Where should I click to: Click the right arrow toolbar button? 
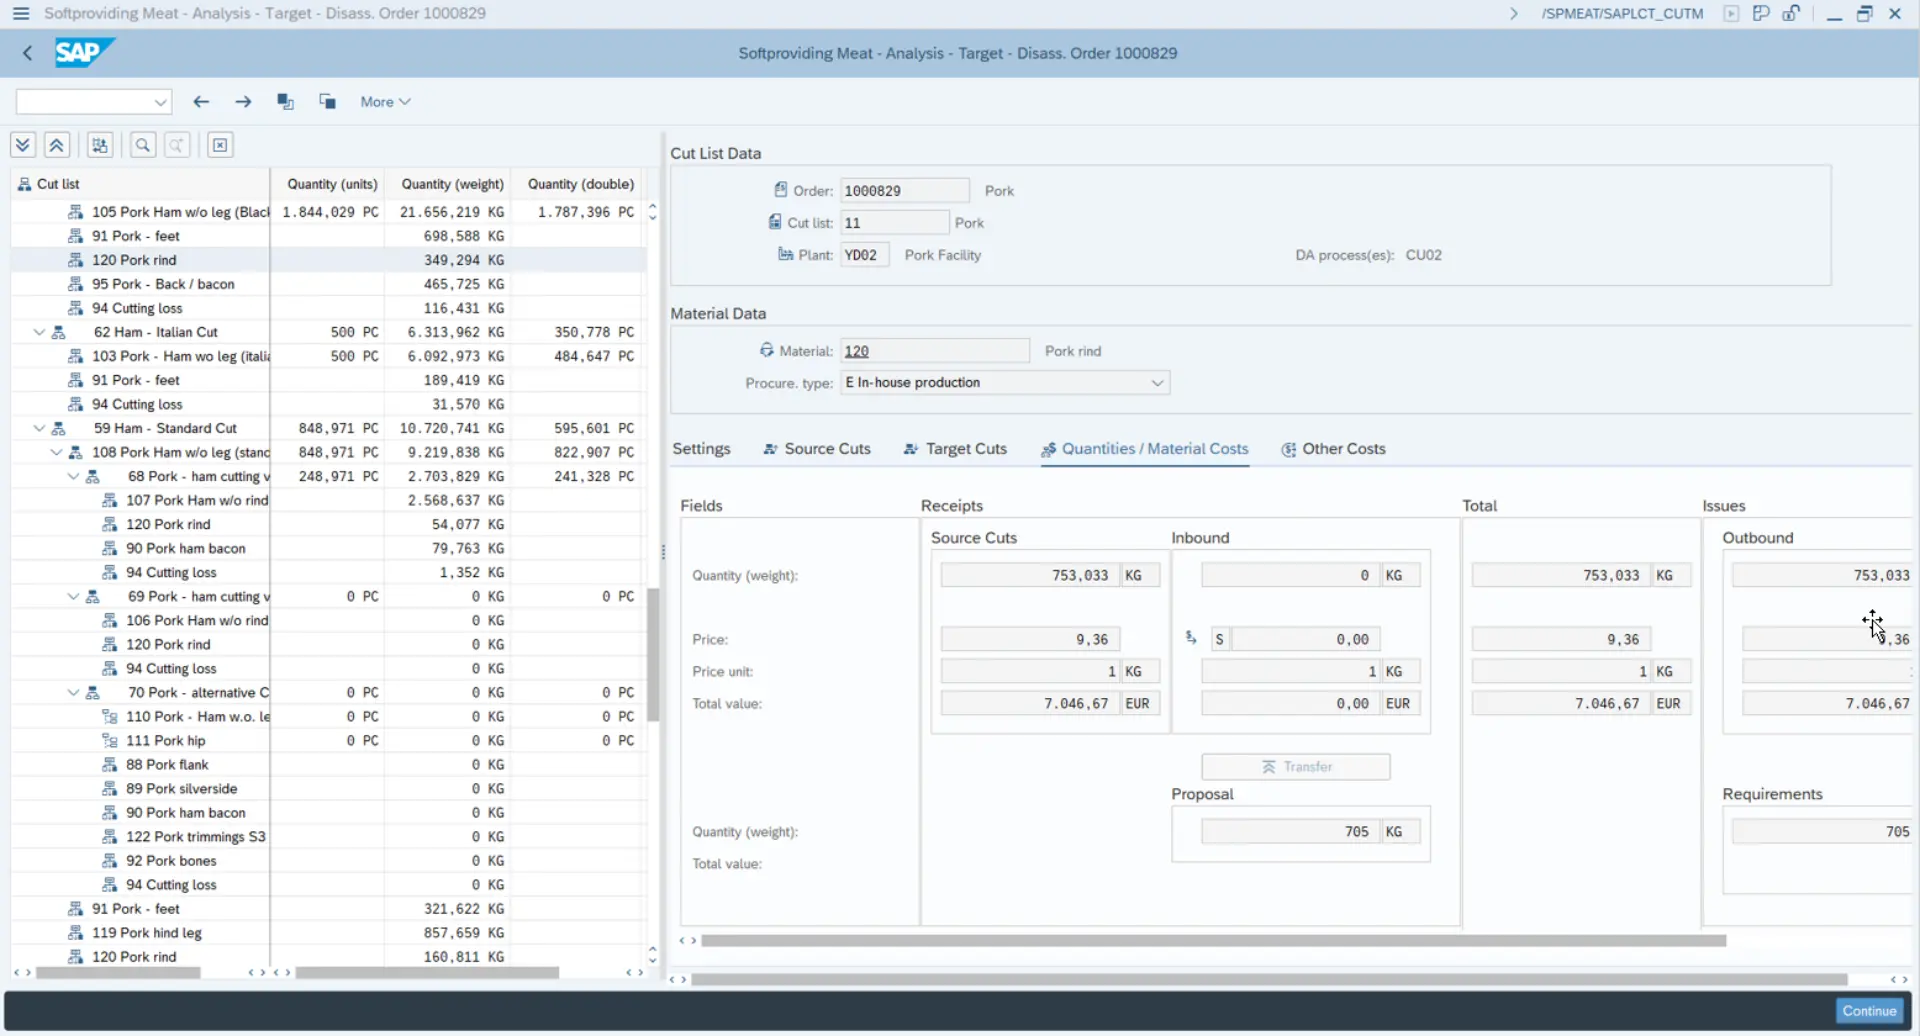pyautogui.click(x=243, y=102)
